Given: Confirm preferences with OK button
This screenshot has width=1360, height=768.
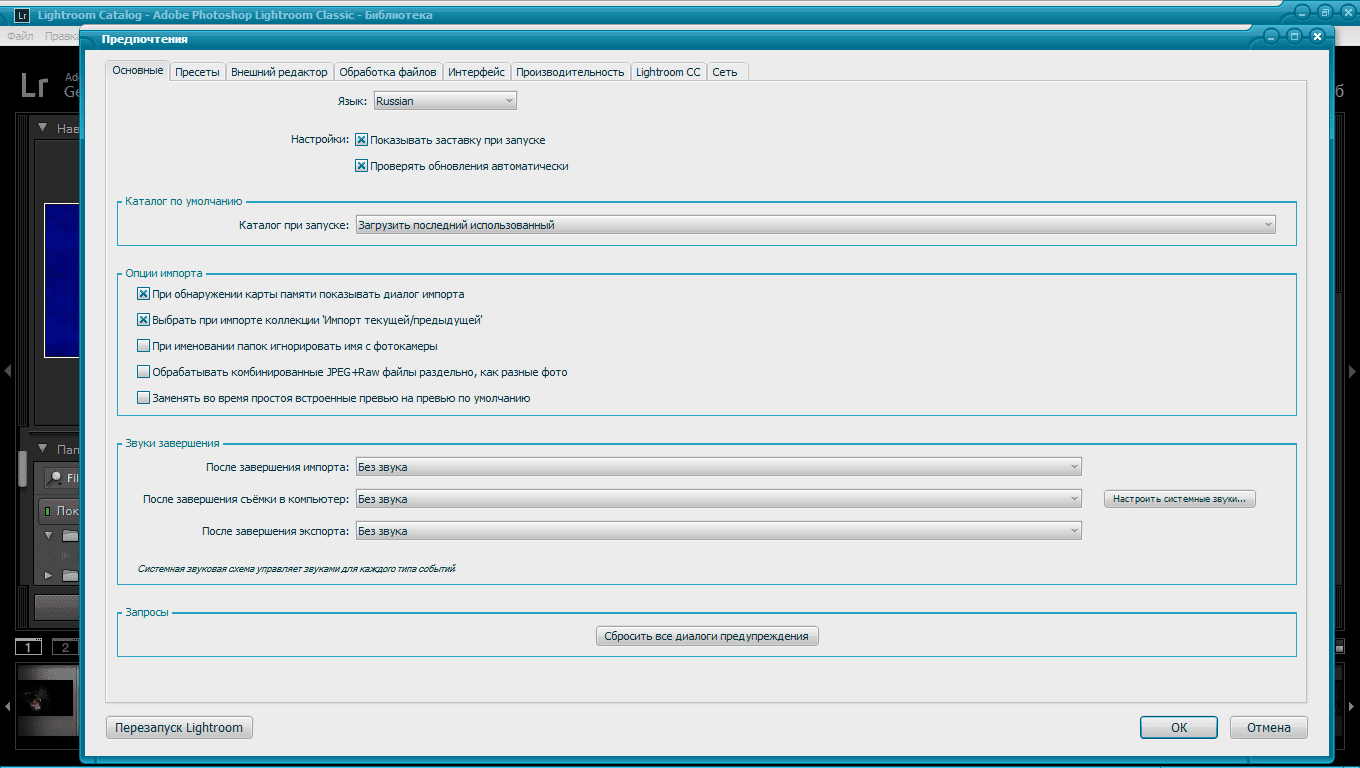Looking at the screenshot, I should (x=1179, y=728).
